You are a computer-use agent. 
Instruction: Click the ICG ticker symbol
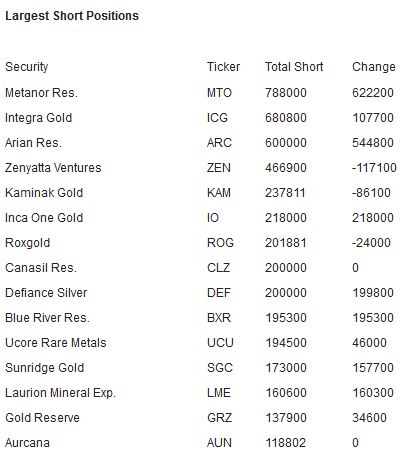pyautogui.click(x=217, y=118)
